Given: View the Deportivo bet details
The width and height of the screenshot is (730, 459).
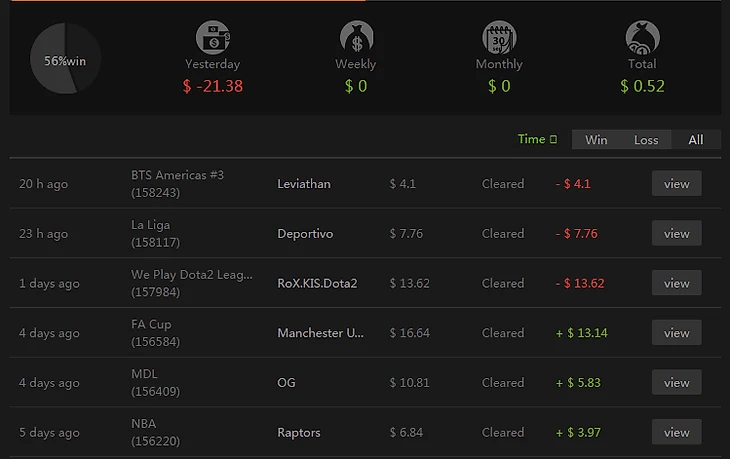Looking at the screenshot, I should tap(676, 233).
